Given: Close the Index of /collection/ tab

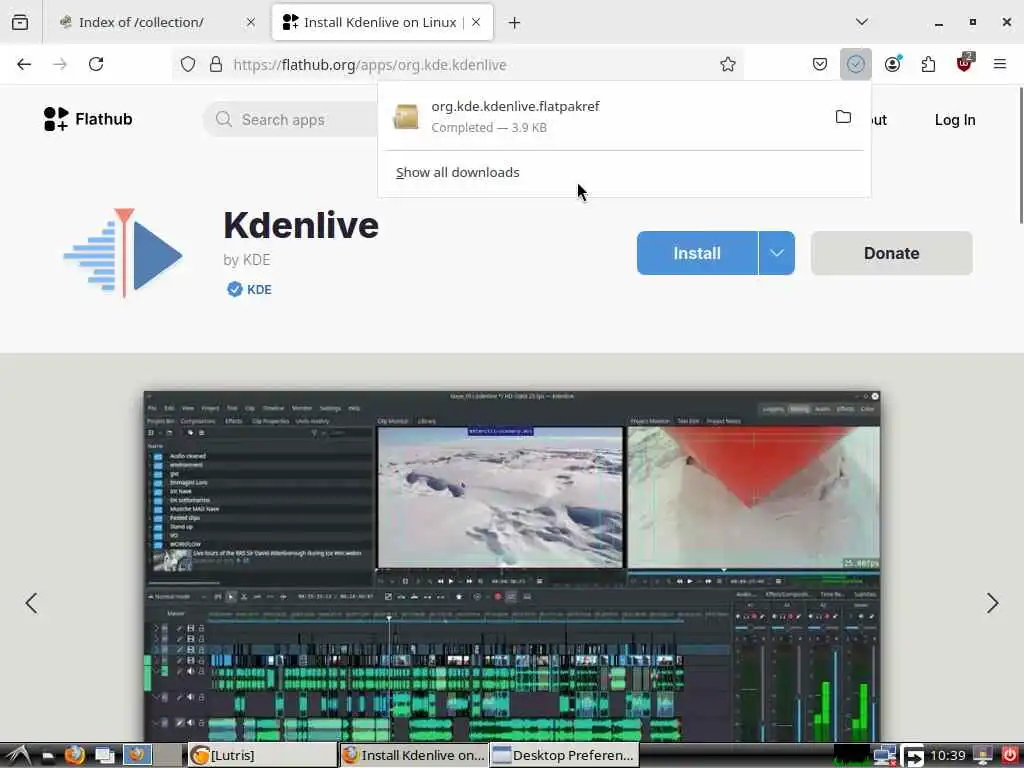Looking at the screenshot, I should coord(251,22).
